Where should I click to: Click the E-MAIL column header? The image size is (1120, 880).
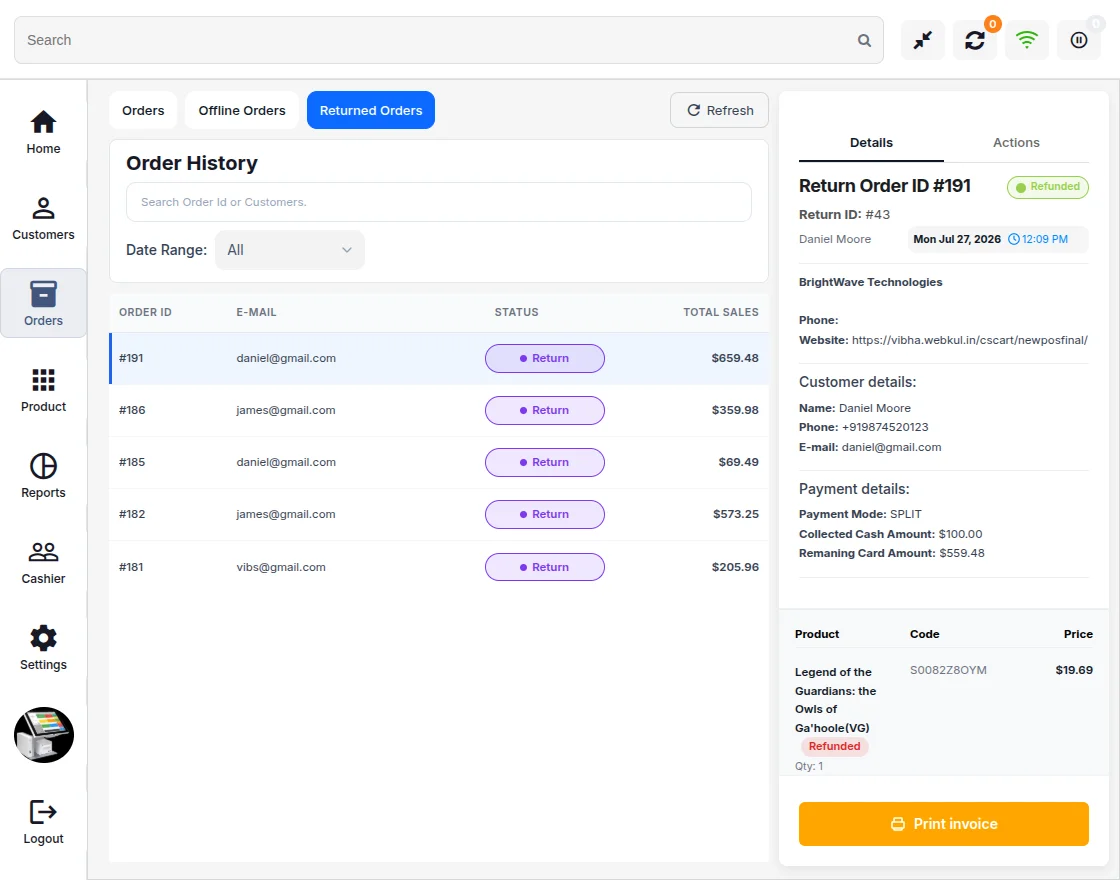(256, 312)
